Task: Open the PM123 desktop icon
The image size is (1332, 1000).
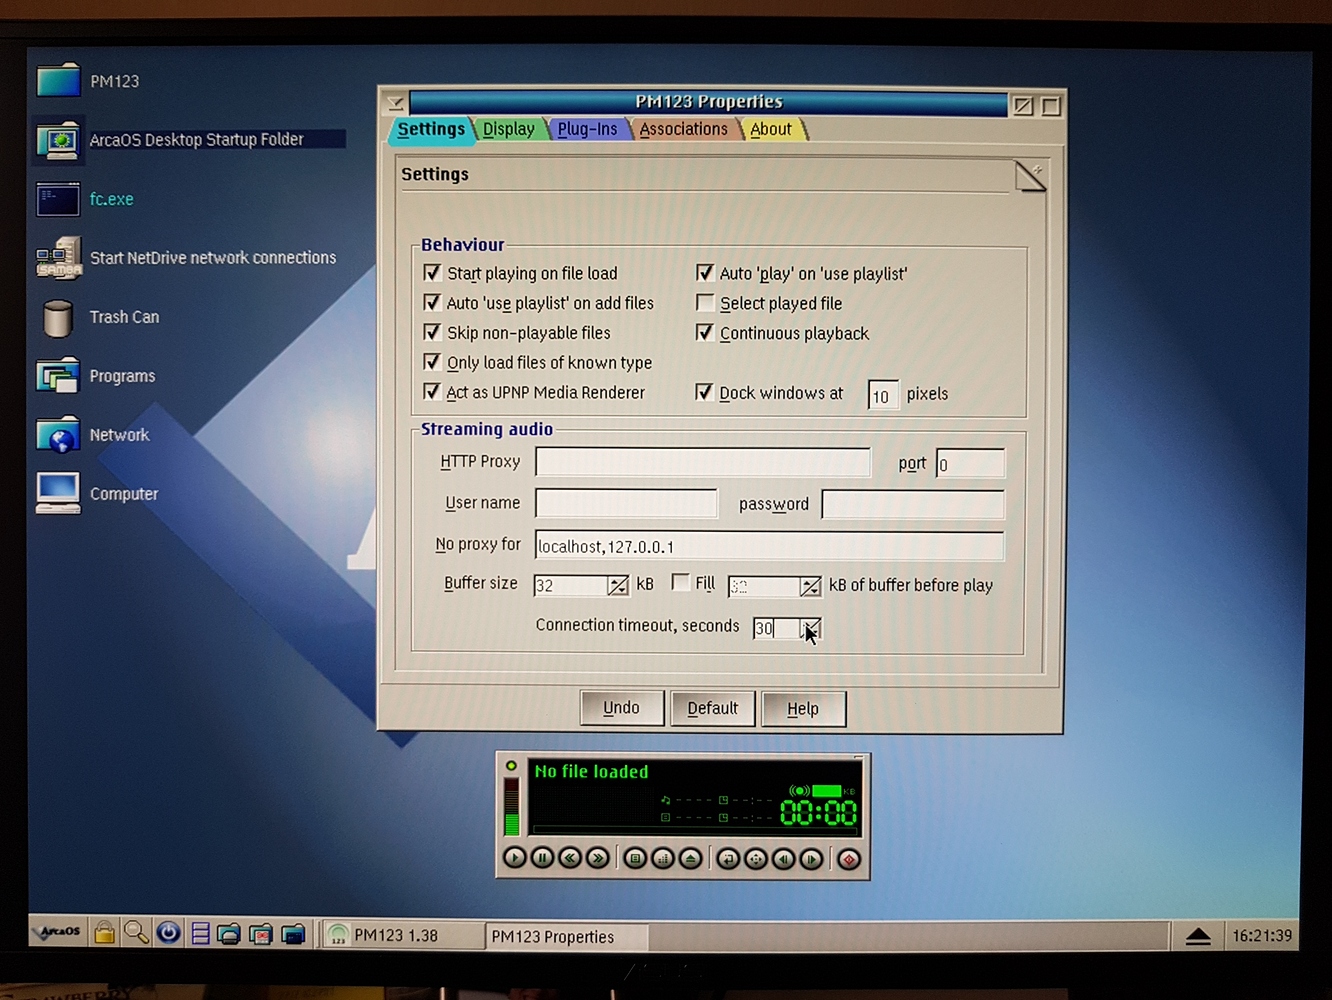Action: coord(58,81)
